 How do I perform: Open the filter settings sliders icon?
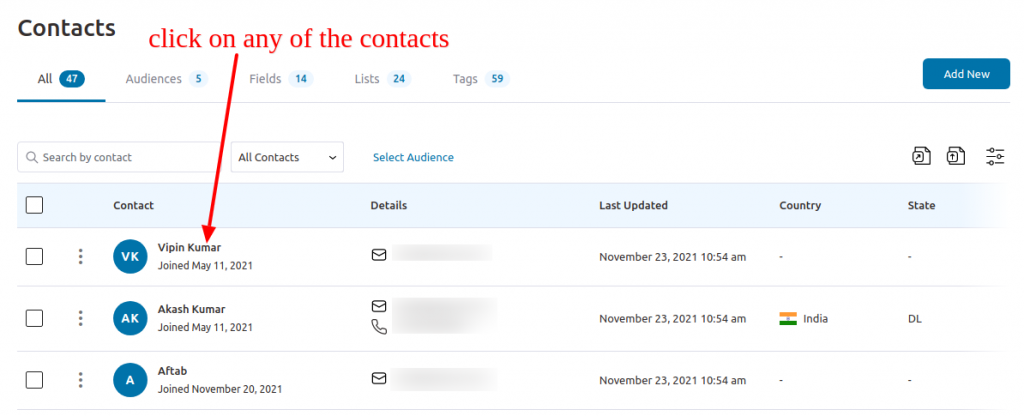pos(995,157)
